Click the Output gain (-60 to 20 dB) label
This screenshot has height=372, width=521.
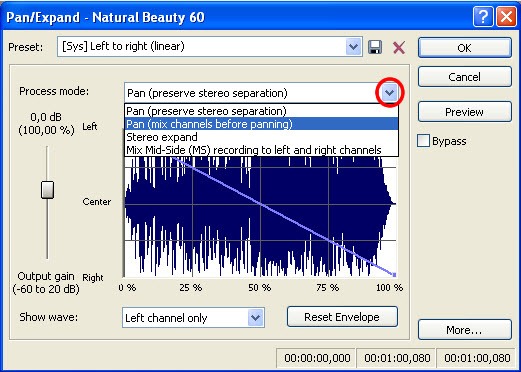46,282
